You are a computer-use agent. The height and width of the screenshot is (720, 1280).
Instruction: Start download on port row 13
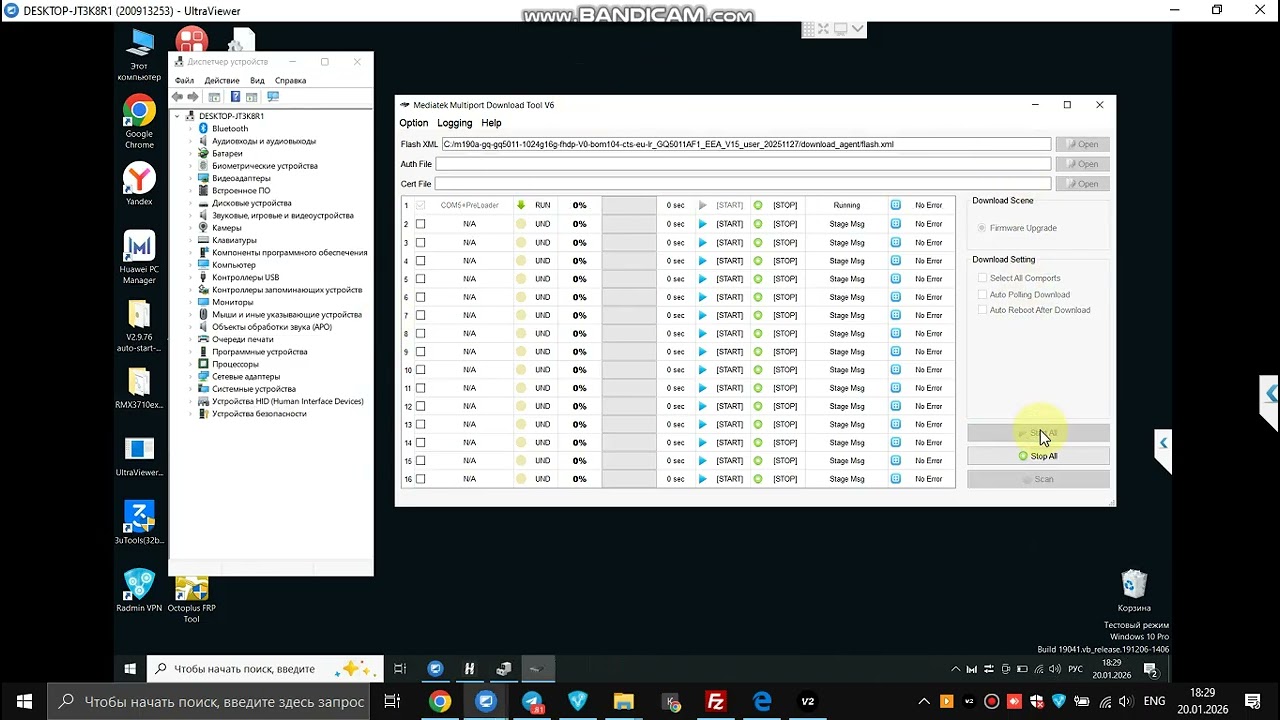point(702,424)
